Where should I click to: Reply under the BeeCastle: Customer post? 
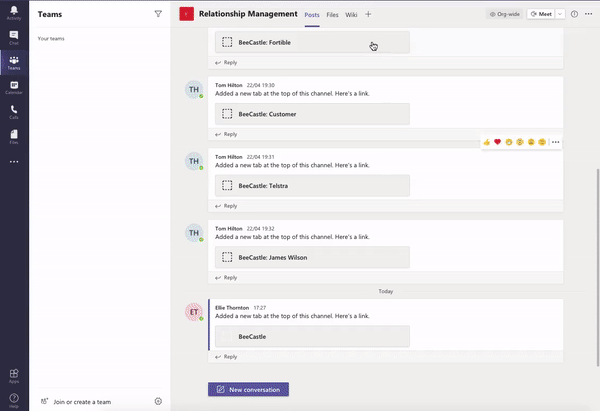coord(226,134)
